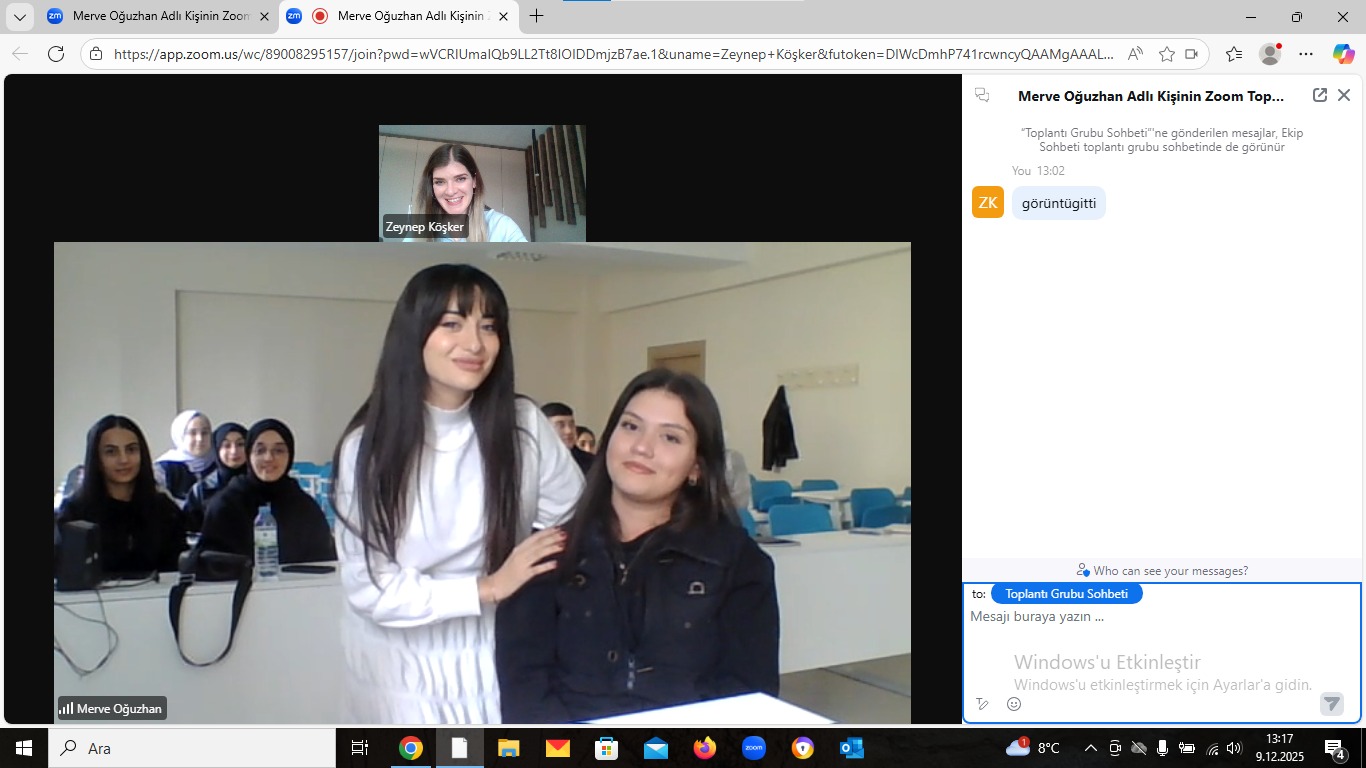Image resolution: width=1366 pixels, height=768 pixels.
Task: Click the text formatting icon in chat
Action: pos(983,704)
